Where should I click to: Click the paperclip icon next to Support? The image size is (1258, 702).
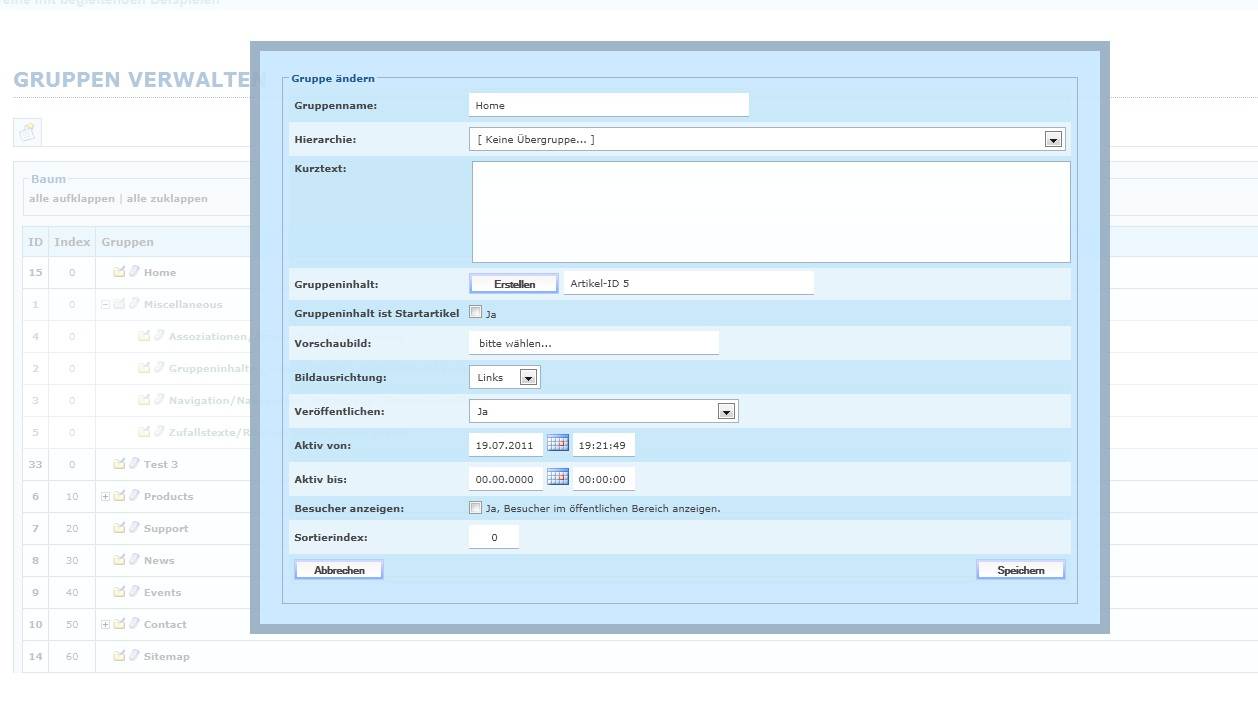(x=133, y=528)
